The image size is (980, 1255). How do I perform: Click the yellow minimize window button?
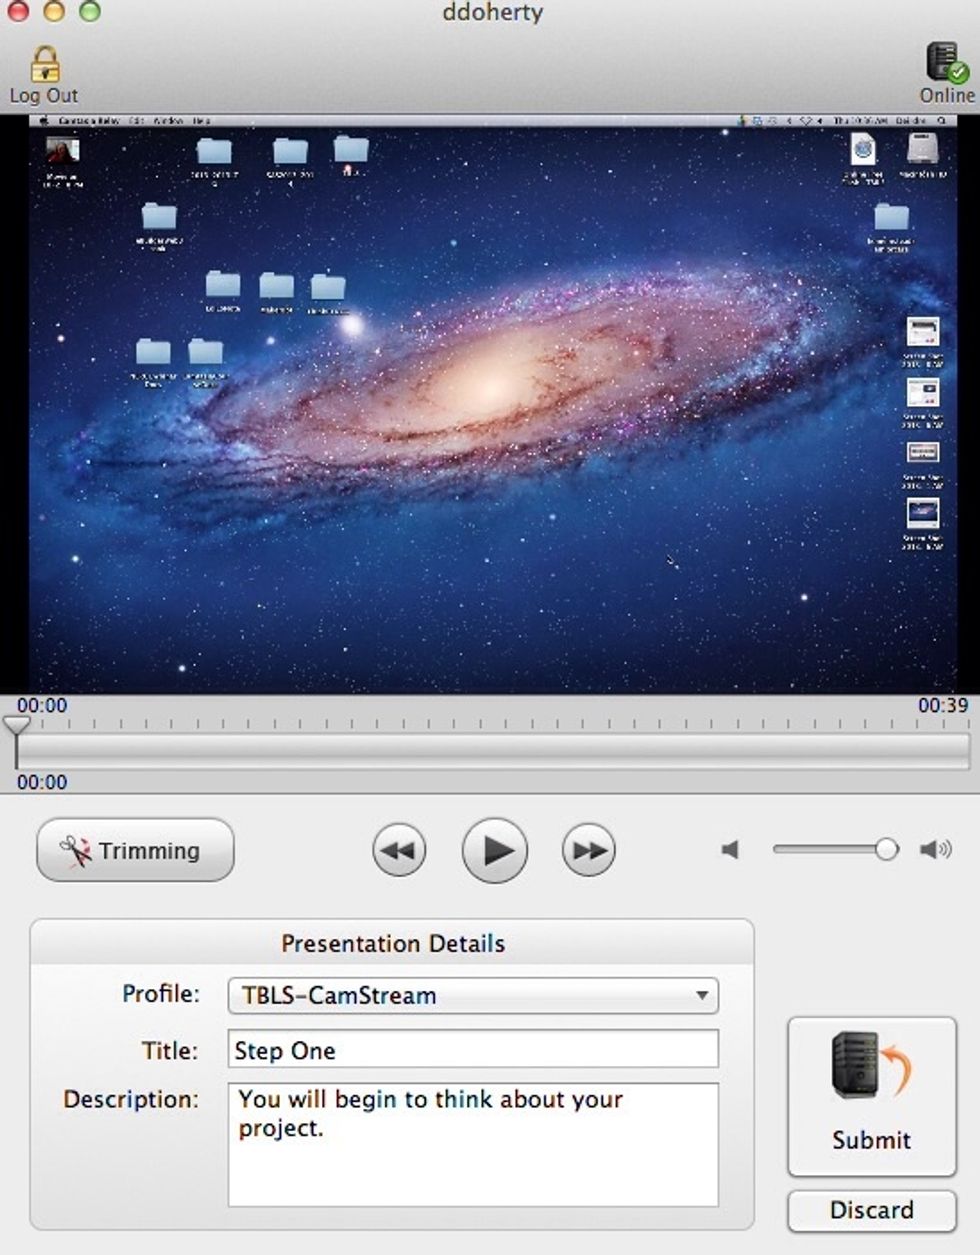tap(54, 12)
